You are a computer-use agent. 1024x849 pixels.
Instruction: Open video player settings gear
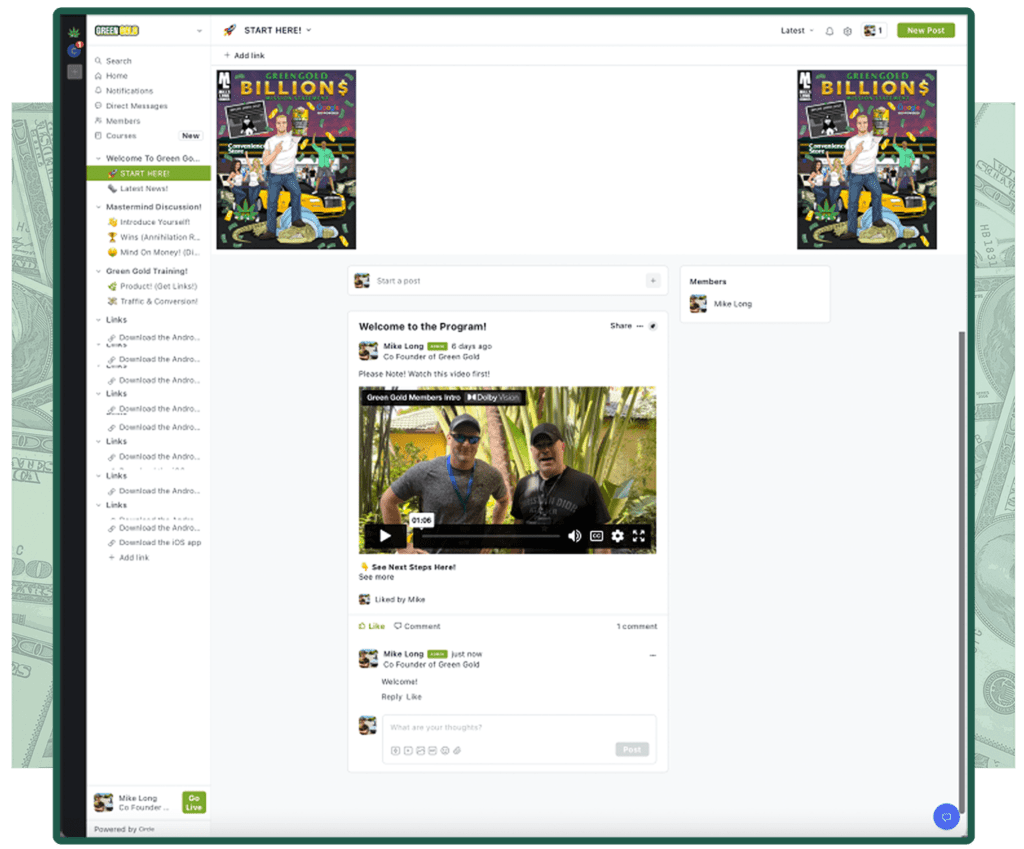point(617,536)
